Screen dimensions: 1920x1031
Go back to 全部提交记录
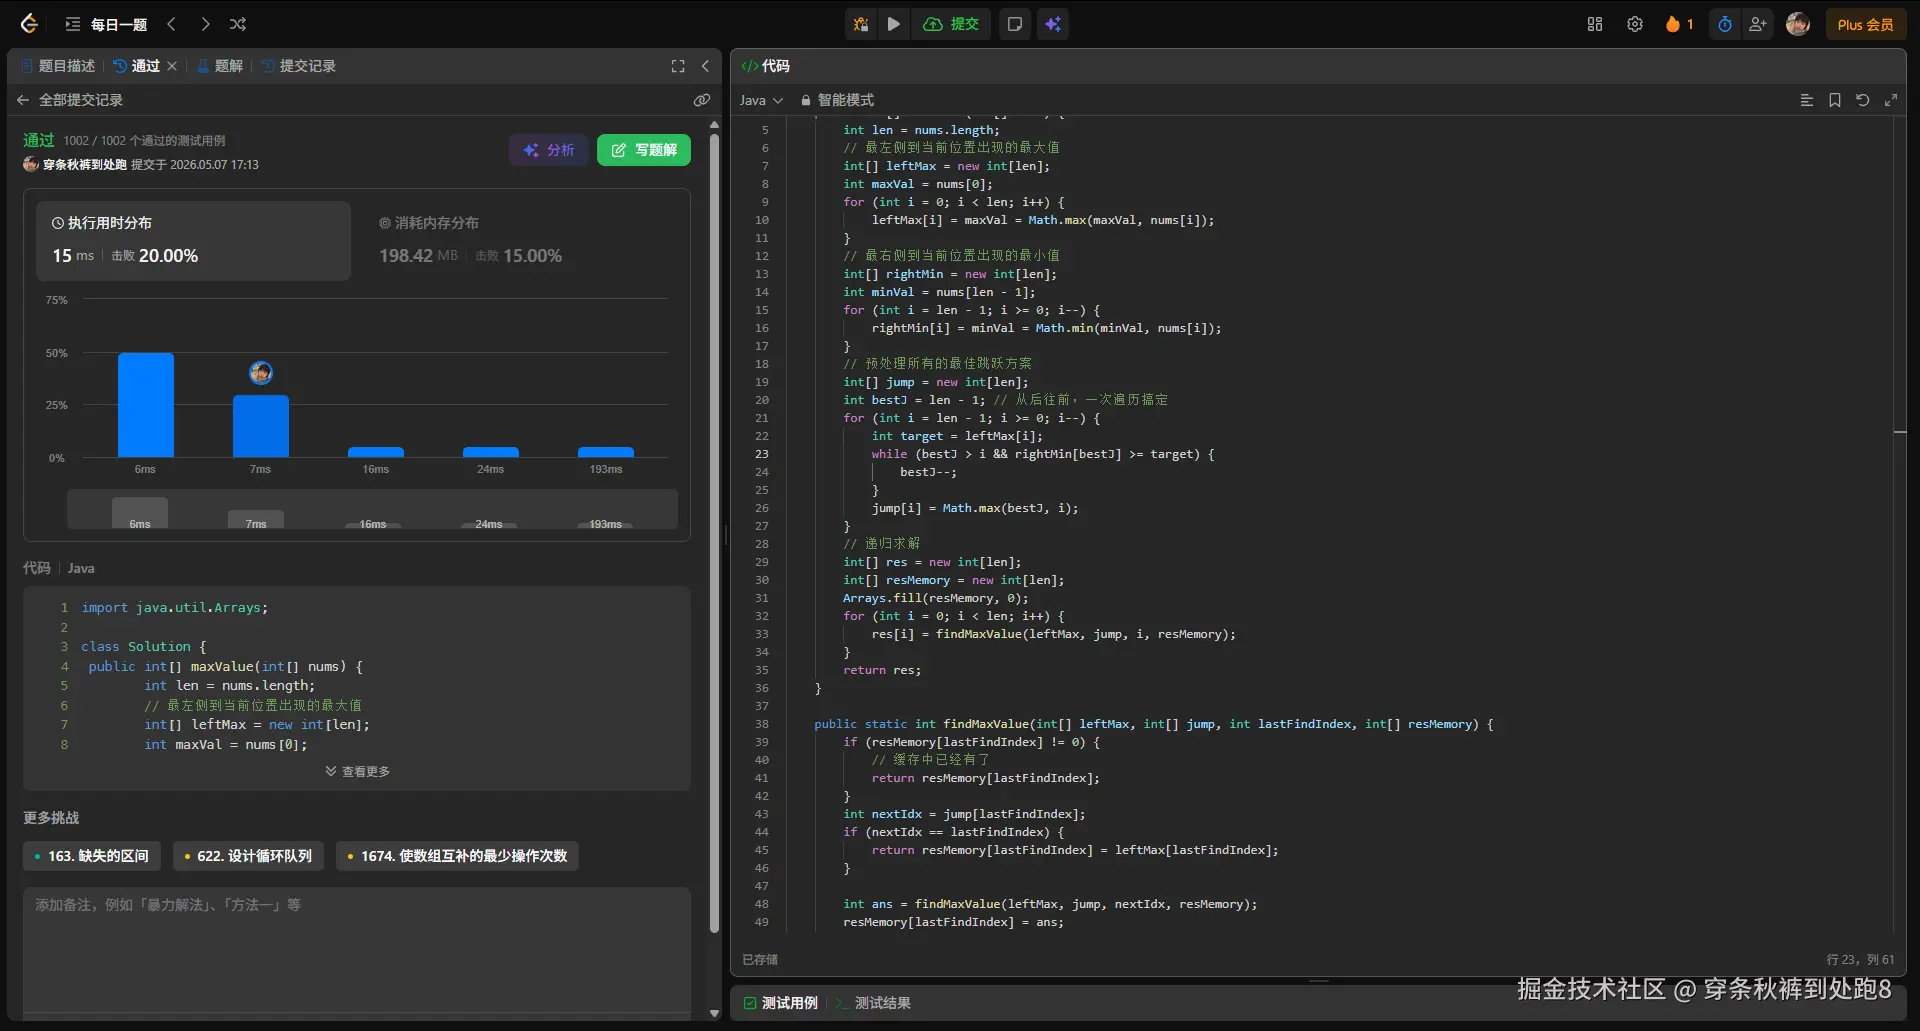[70, 100]
